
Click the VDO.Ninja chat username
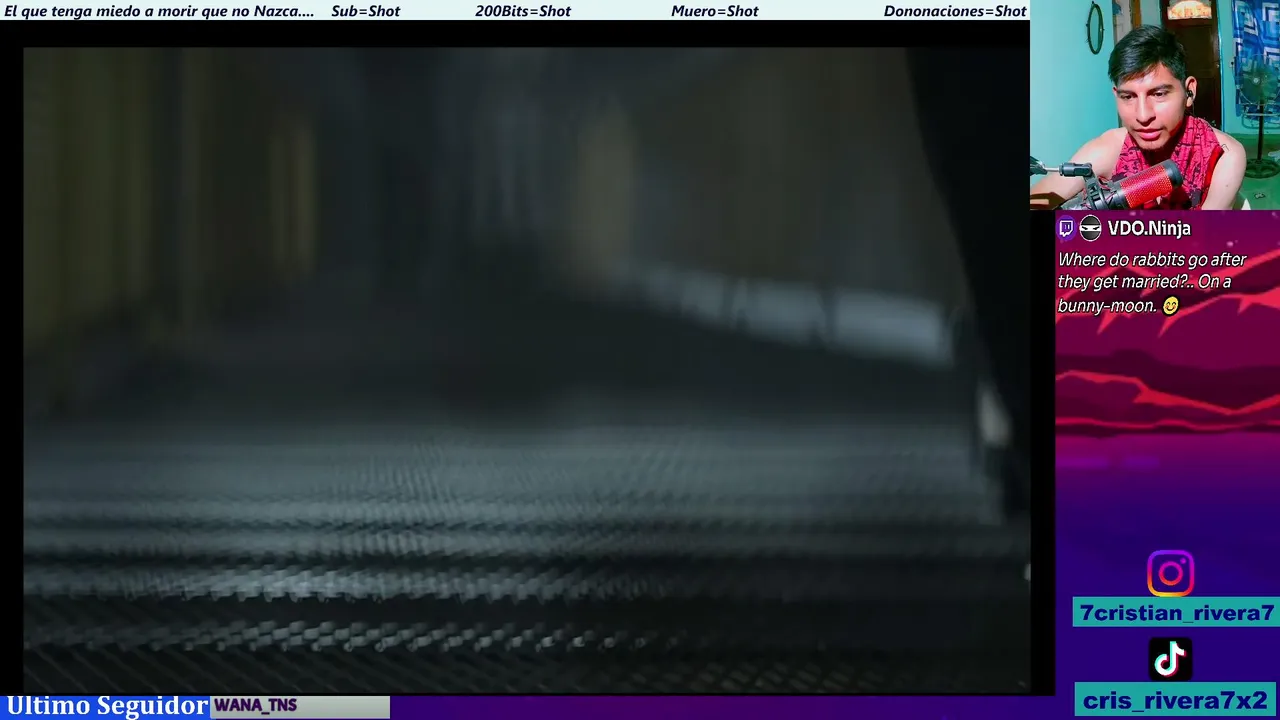tap(1149, 229)
